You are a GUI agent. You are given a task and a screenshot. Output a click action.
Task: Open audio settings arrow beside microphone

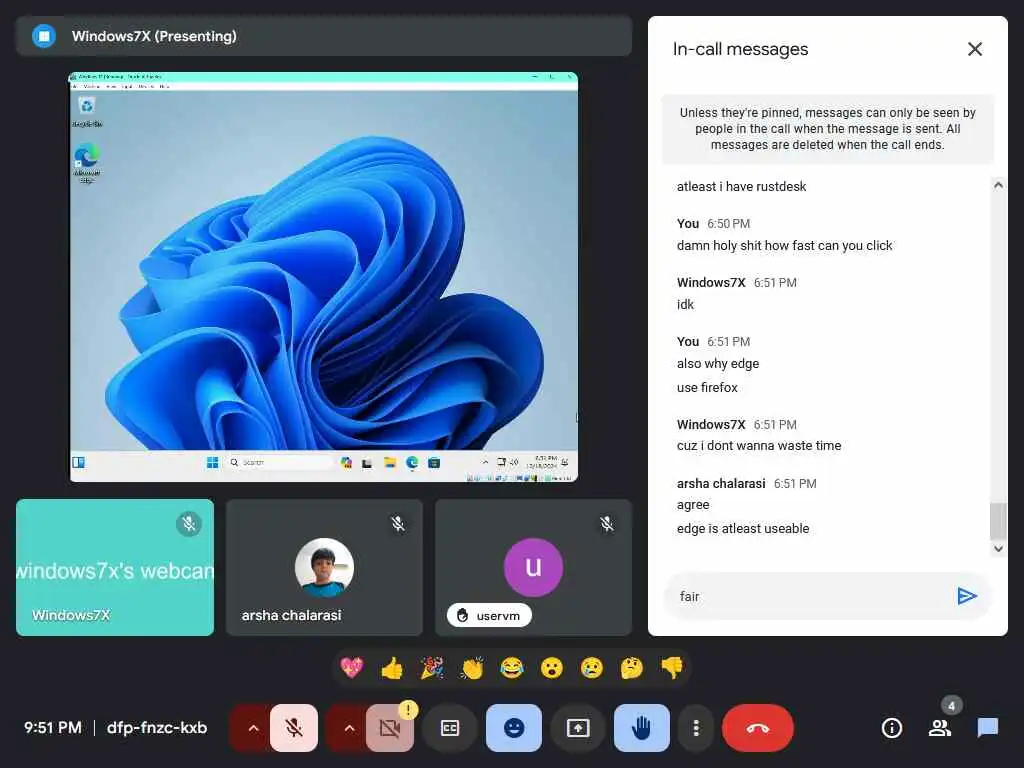click(x=253, y=728)
